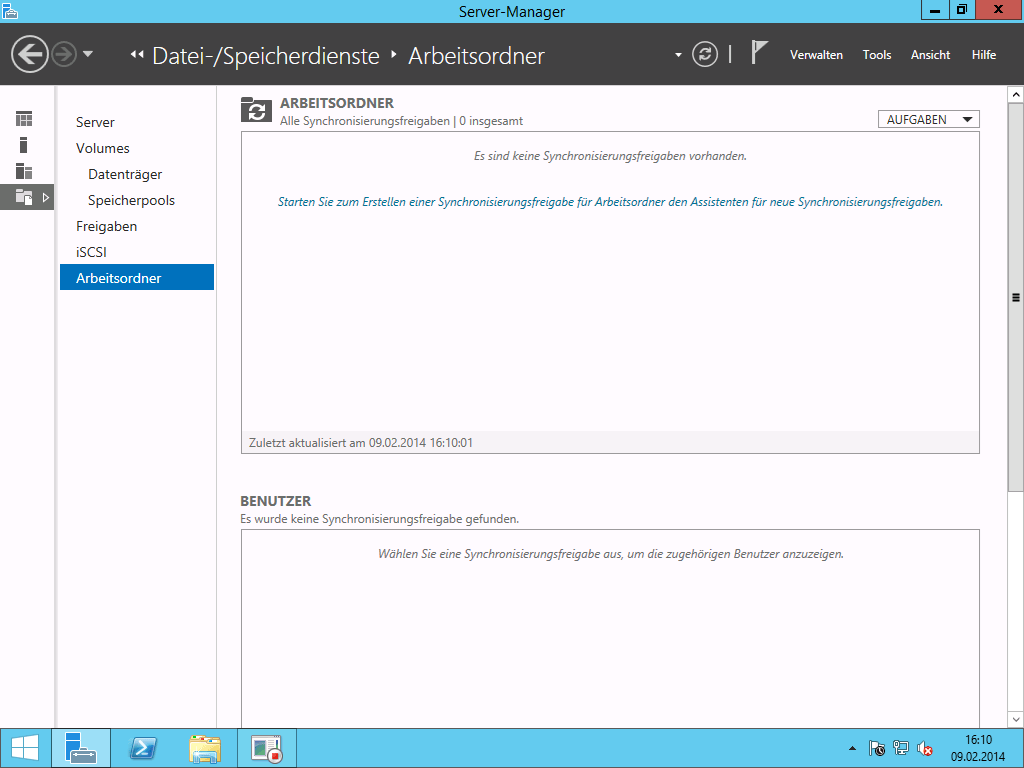Click the ARBEITSORDNER section heading
1024x768 pixels.
(337, 103)
